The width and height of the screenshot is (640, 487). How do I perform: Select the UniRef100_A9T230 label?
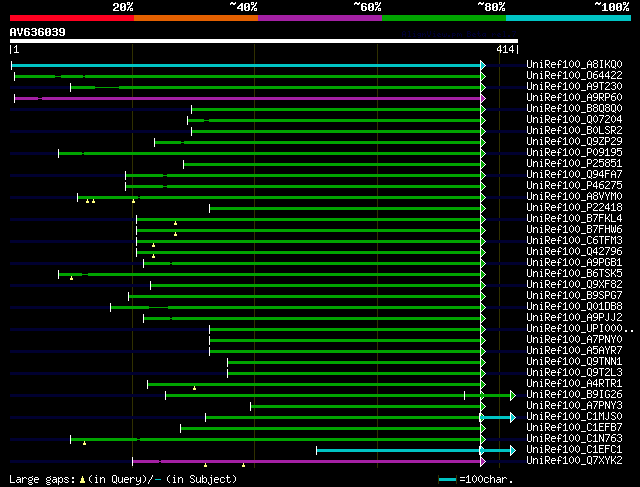574,87
